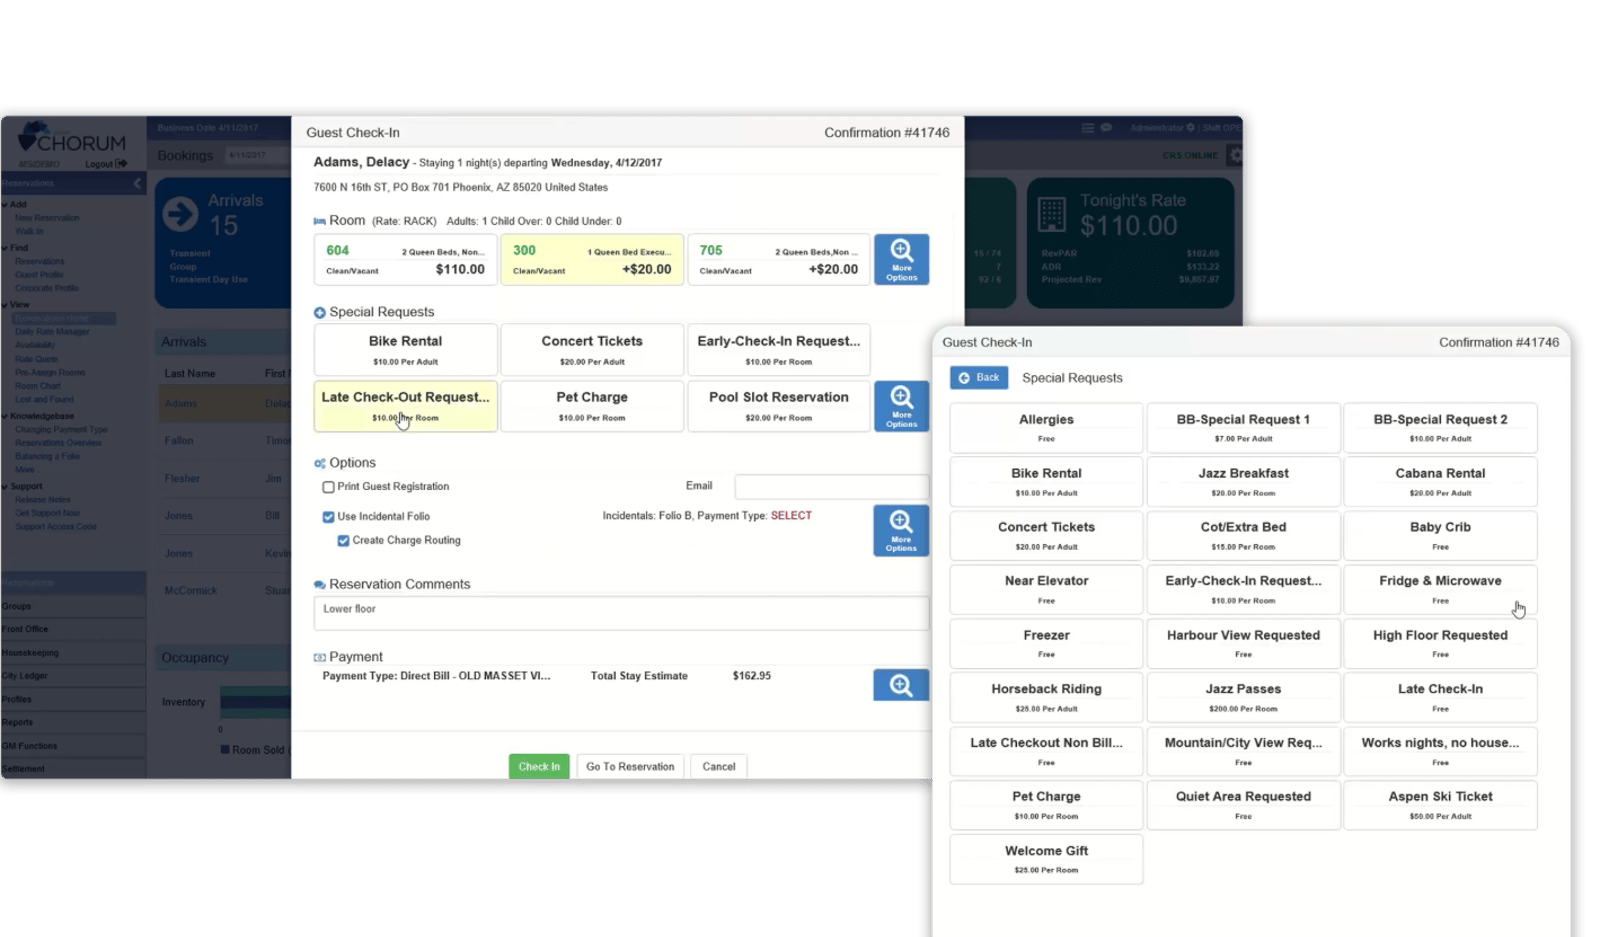Open Groups section in sidebar
Screen dimensions: 1600x937
(x=73, y=606)
